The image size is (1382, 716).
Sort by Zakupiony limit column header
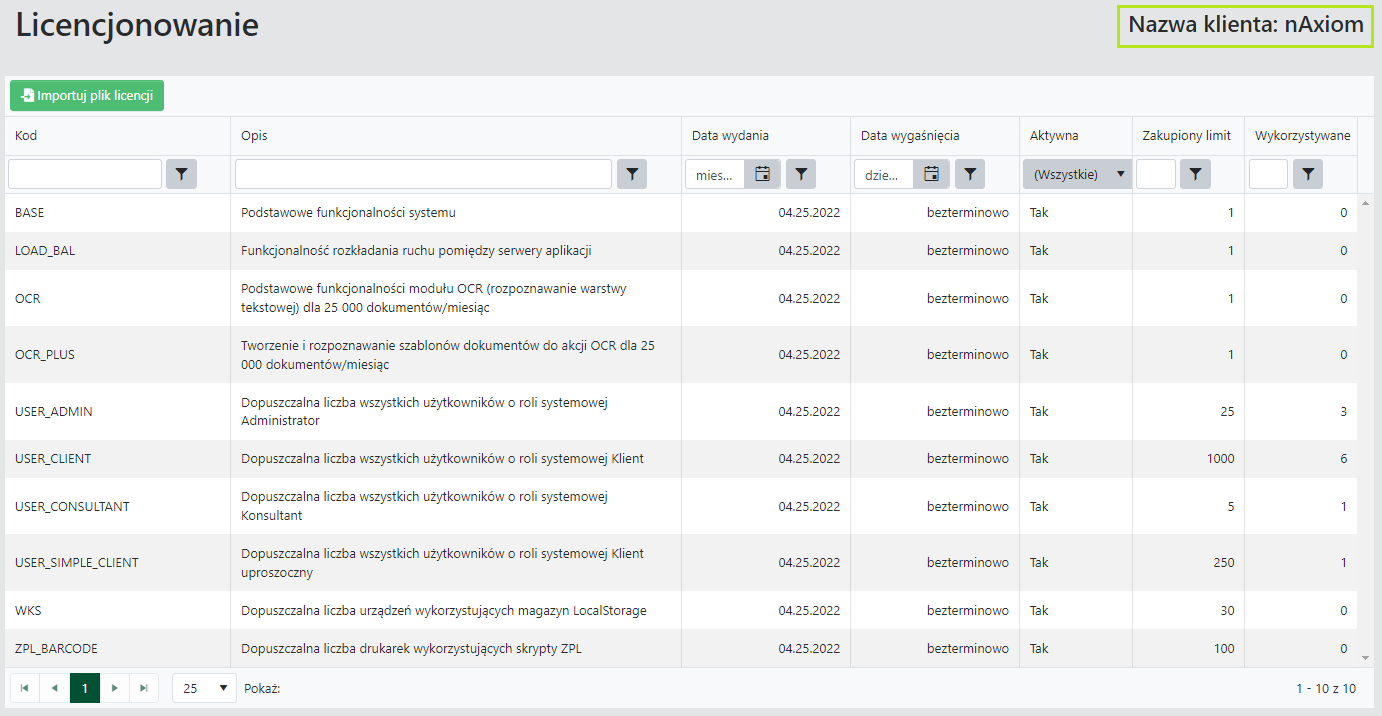[1186, 136]
